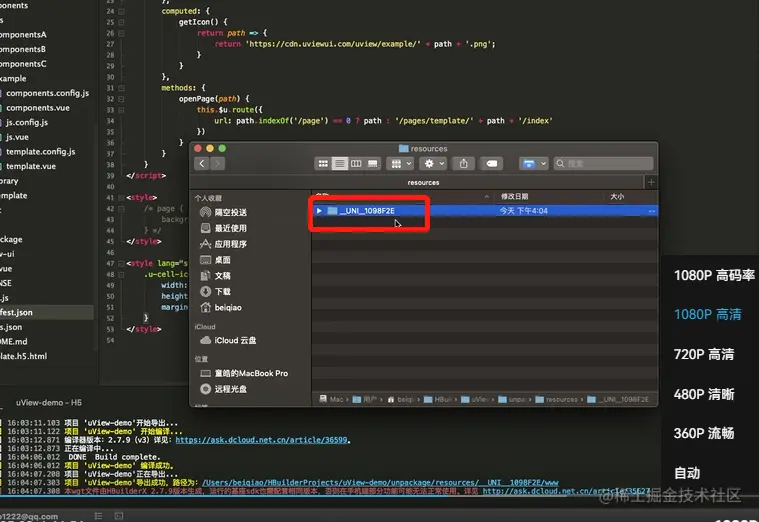Collapse the getIcon() fold at line 25
This screenshot has height=522, width=759.
pos(121,22)
